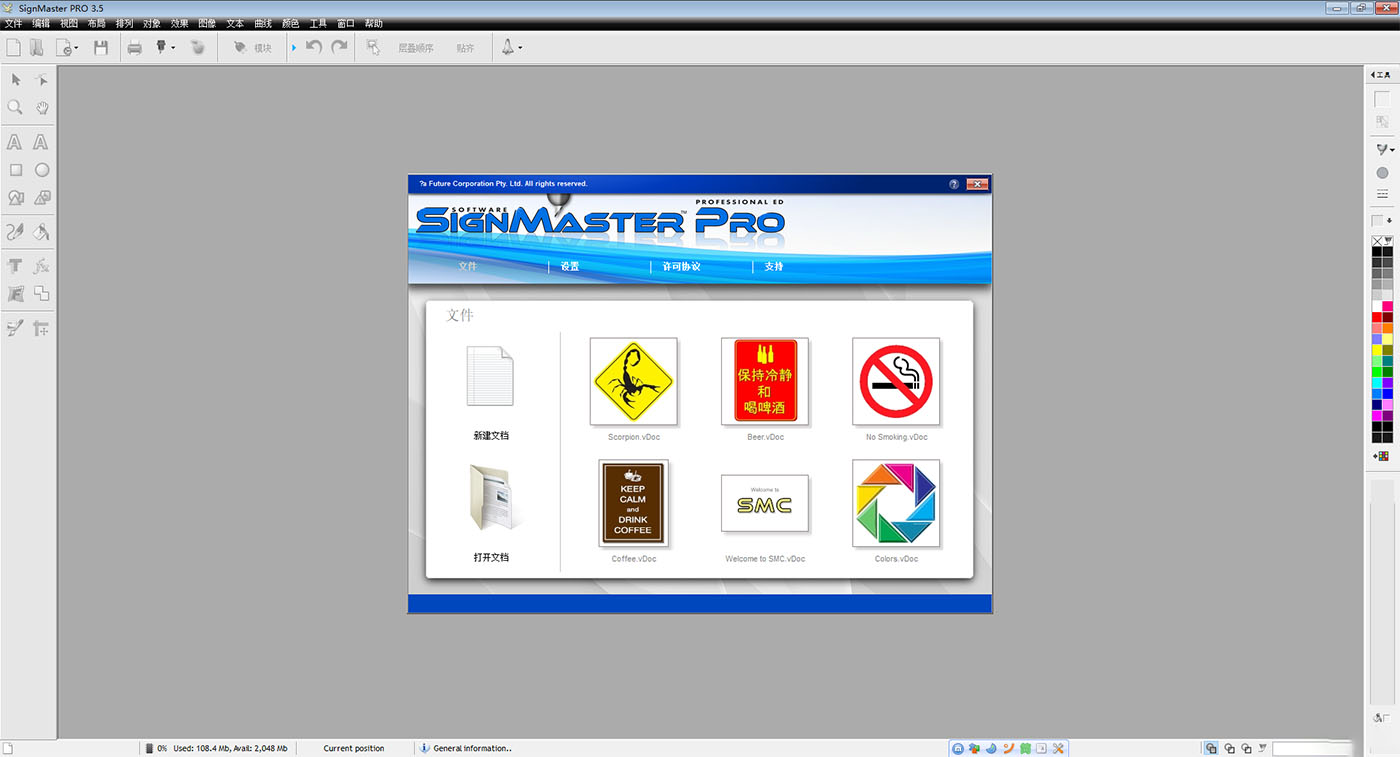Select the bold T text effects tool
This screenshot has width=1400, height=757.
15,266
